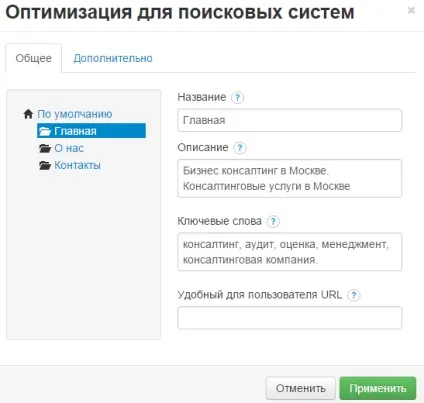Open the Дополнительно tab
Image resolution: width=424 pixels, height=403 pixels.
[113, 58]
